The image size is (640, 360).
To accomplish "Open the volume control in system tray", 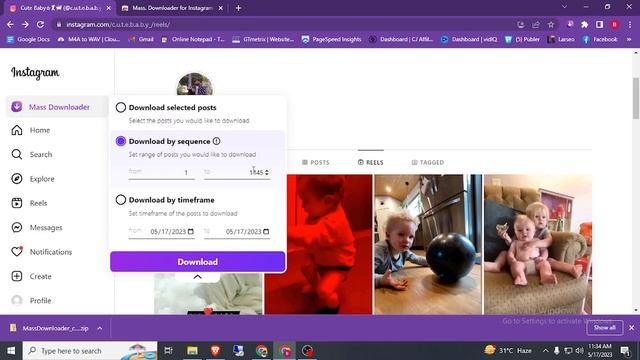I will pos(579,351).
